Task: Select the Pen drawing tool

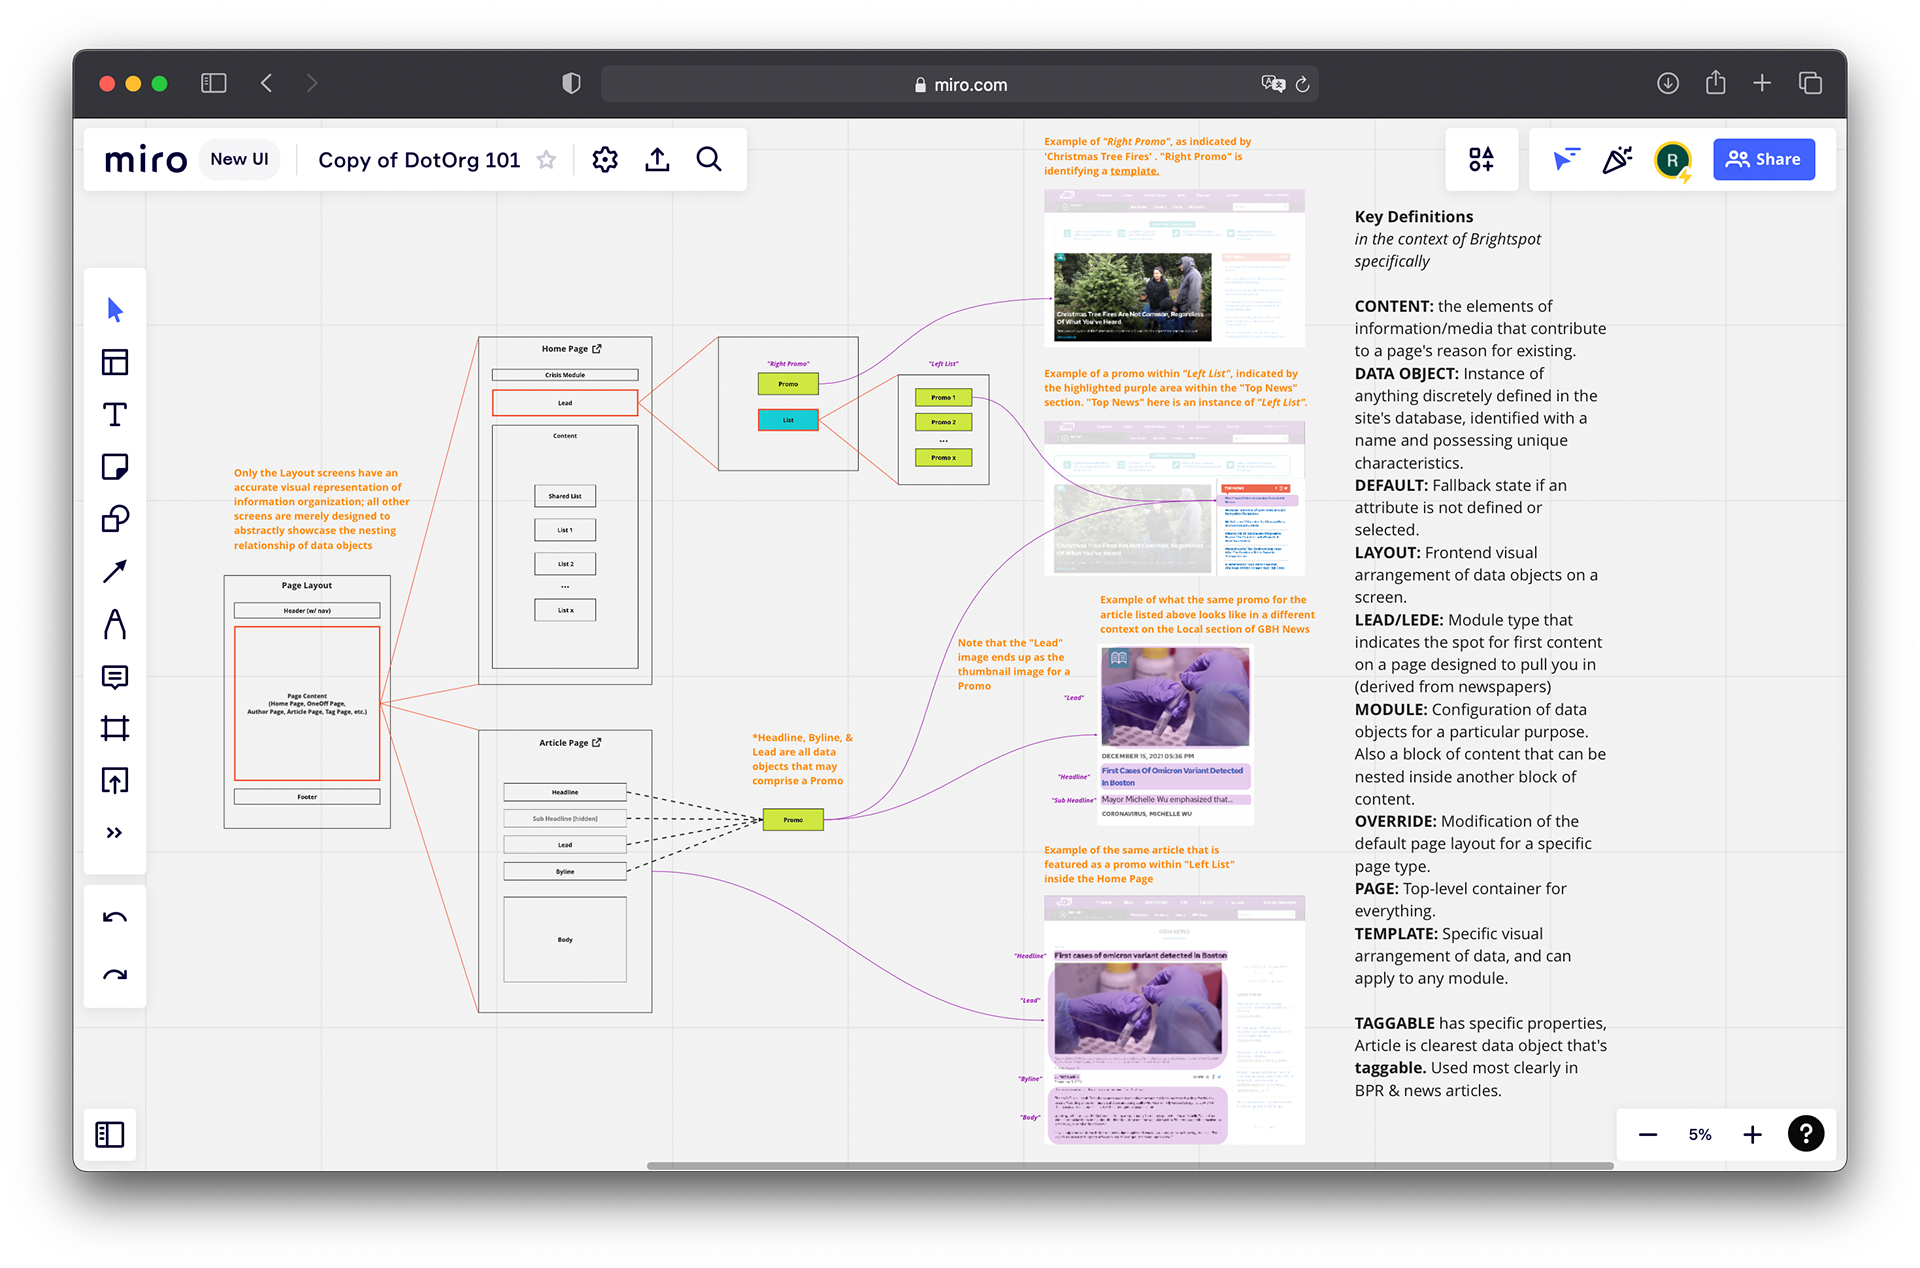Action: 115,624
